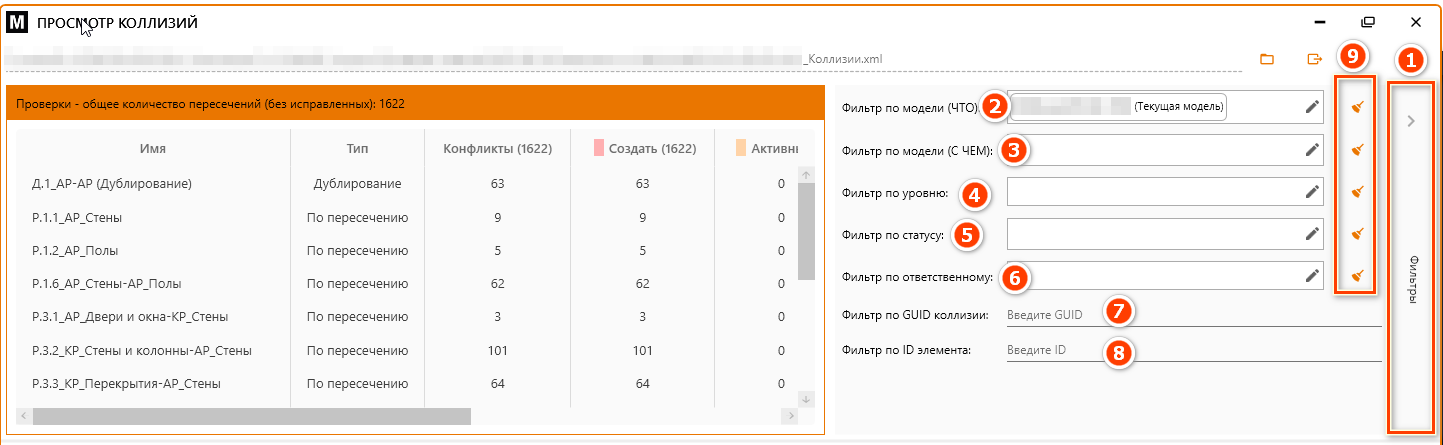Click pencil icon for status filter
The image size is (1443, 445).
1312,233
